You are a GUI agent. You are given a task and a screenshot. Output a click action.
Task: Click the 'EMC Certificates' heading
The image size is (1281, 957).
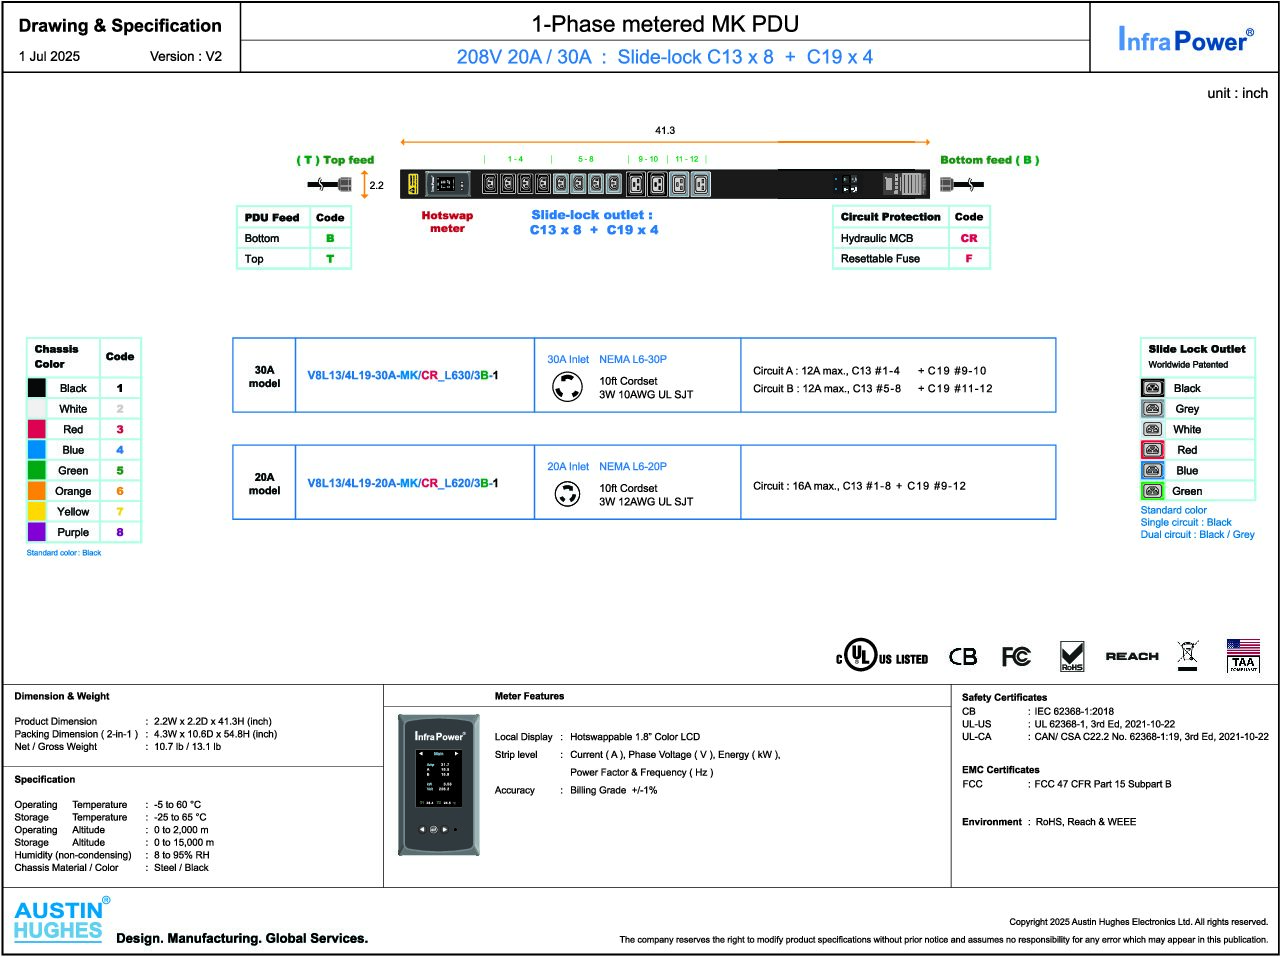(x=1001, y=770)
